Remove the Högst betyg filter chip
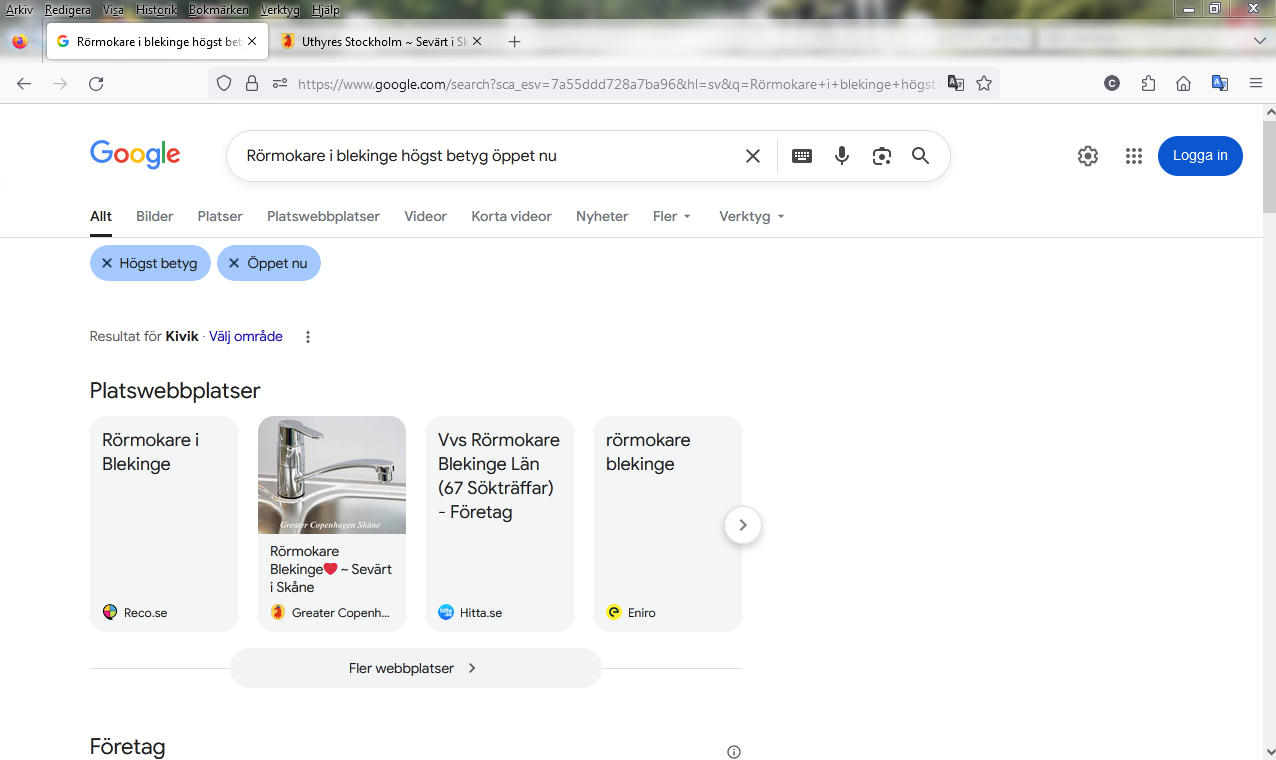 point(107,263)
